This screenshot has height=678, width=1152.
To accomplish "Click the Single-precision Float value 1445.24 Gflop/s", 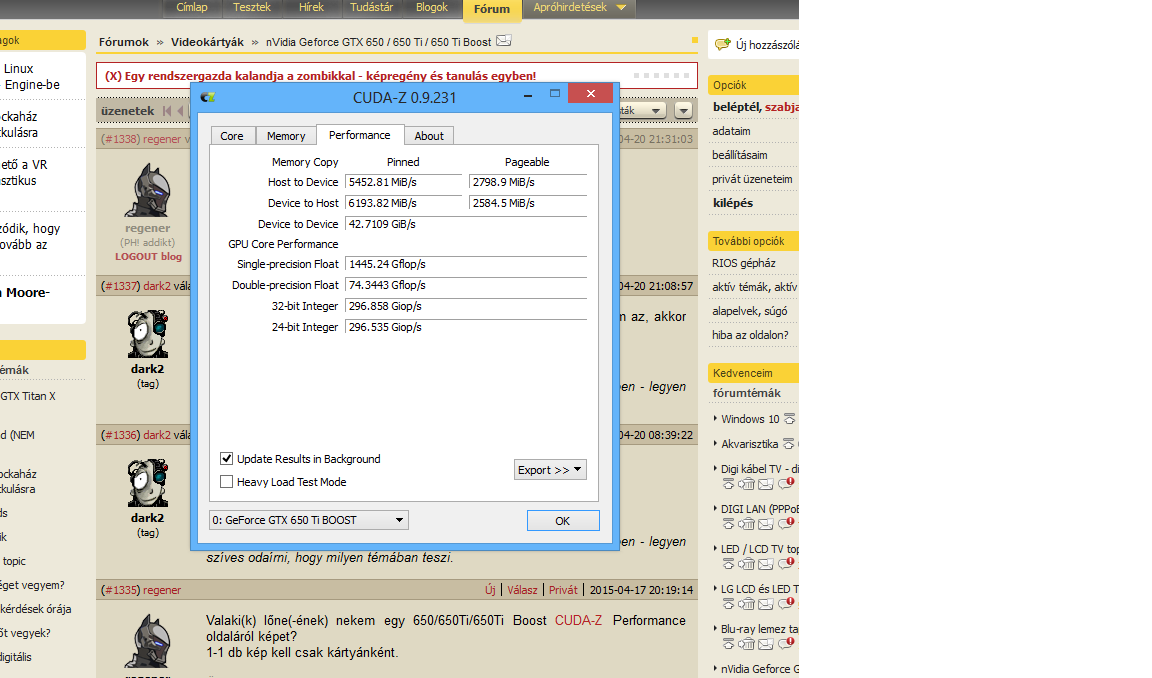I will coord(466,264).
